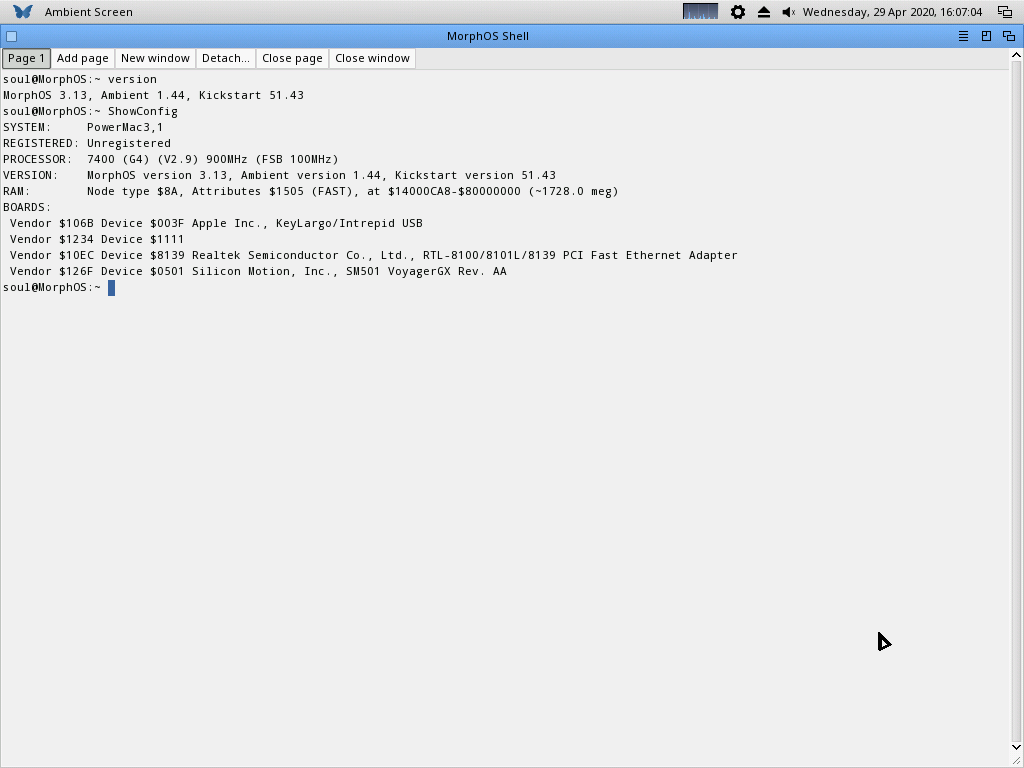This screenshot has height=768, width=1024.
Task: Click the screen depth gadget beside the clock
Action: [x=1005, y=12]
